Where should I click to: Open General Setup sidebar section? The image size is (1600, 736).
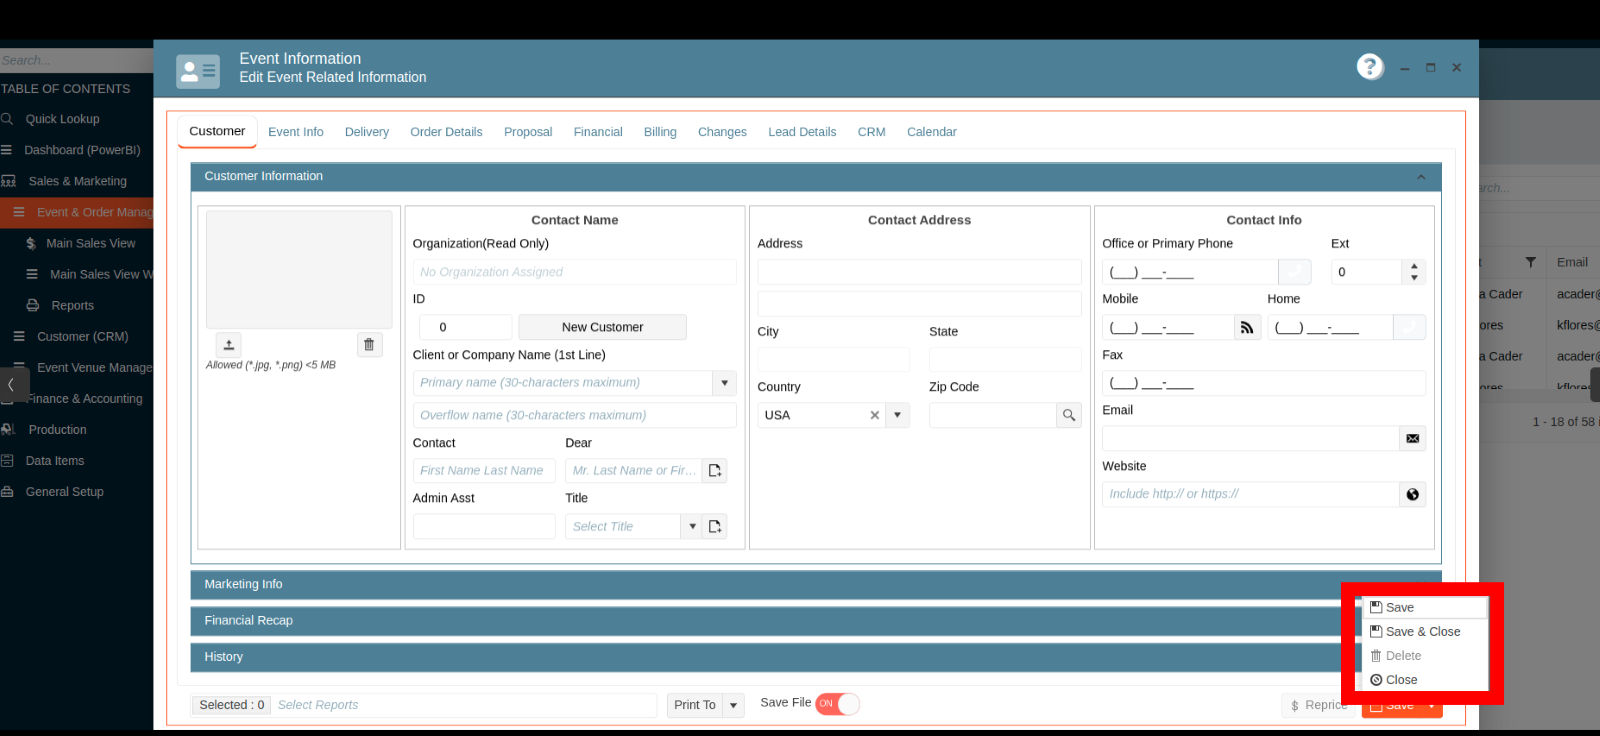(64, 491)
